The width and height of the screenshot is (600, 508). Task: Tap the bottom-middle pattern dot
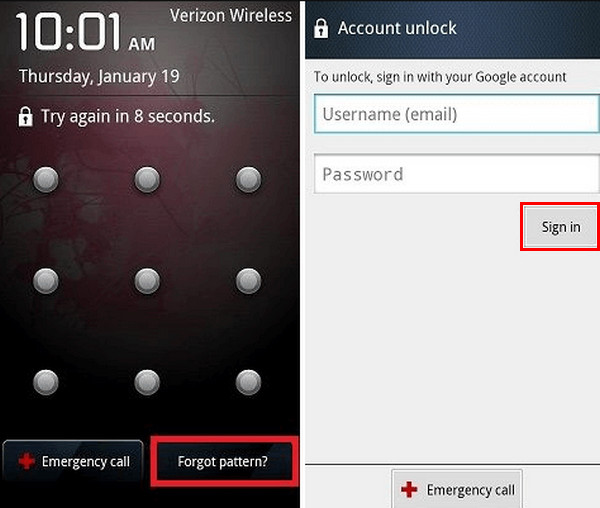tap(147, 382)
